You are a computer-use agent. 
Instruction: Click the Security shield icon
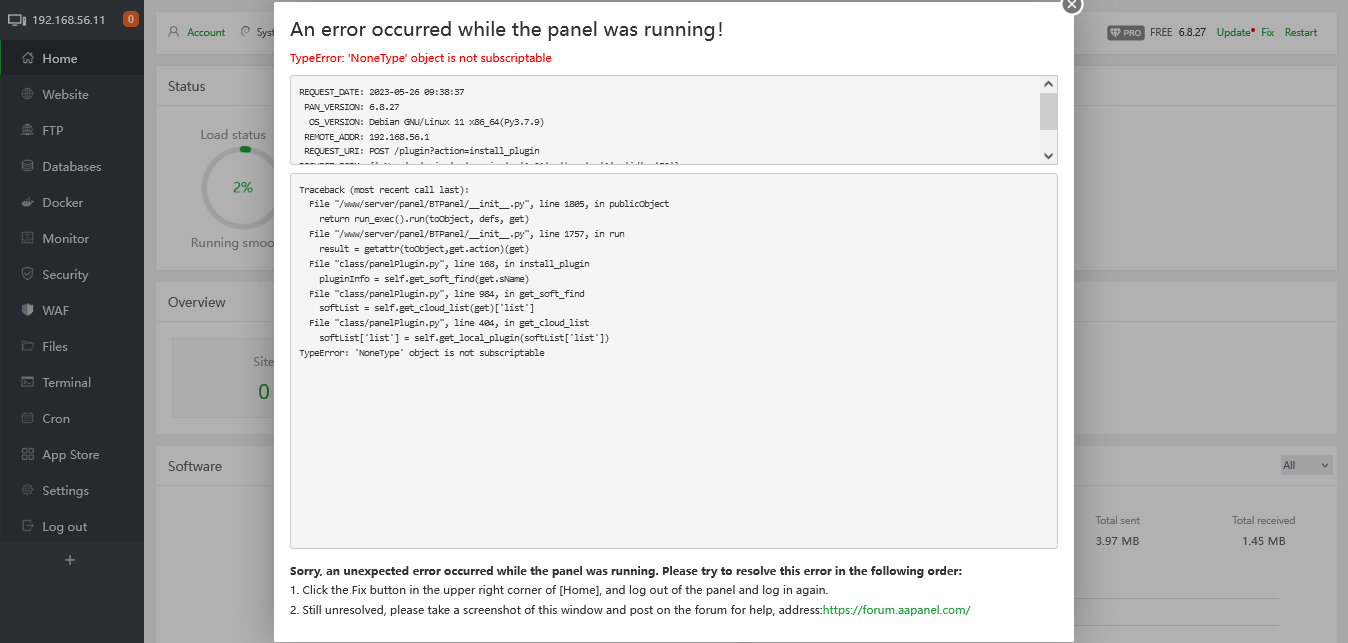(28, 274)
